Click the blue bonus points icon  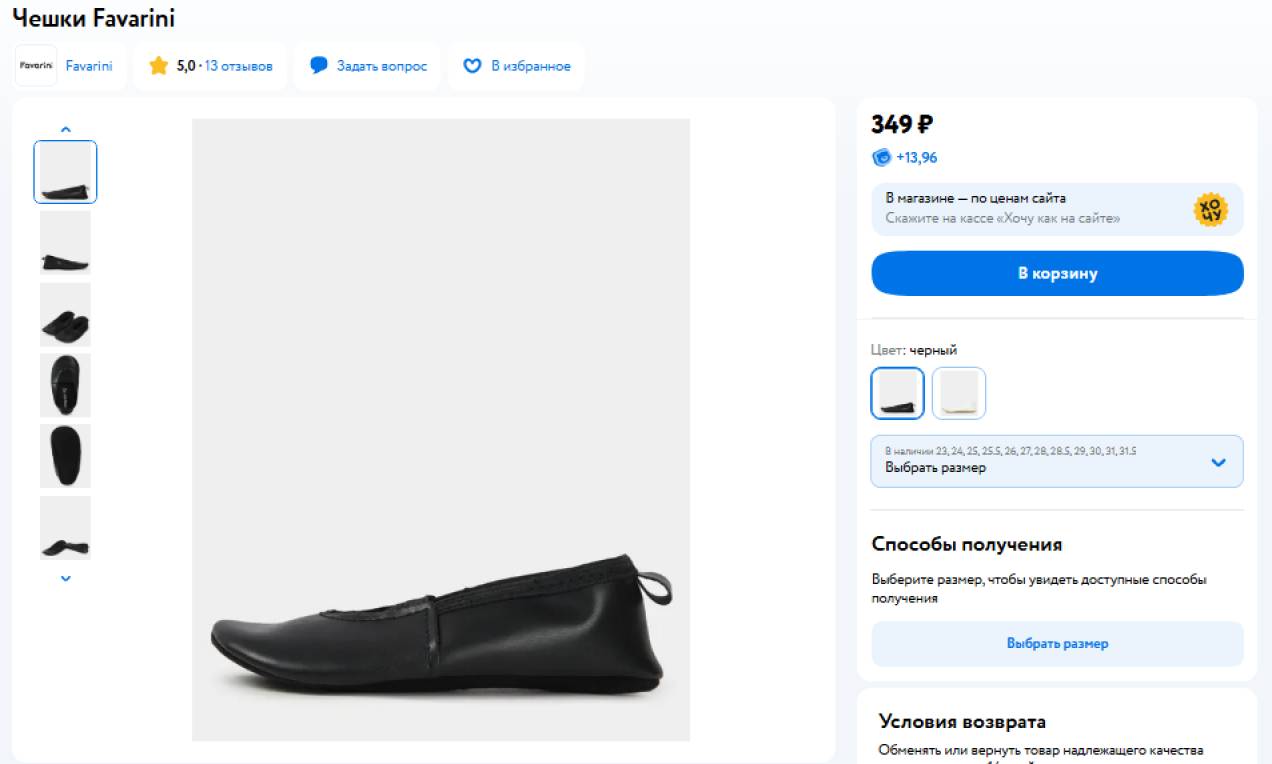[881, 157]
